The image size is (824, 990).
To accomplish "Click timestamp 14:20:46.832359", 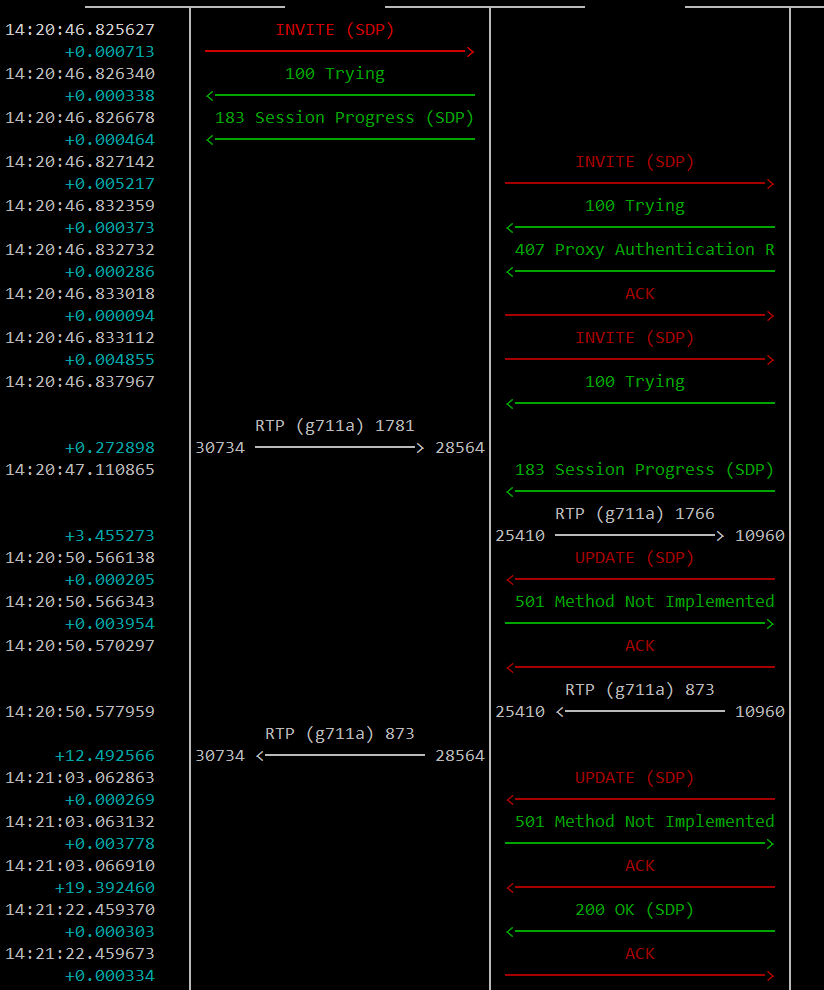I will [x=80, y=206].
